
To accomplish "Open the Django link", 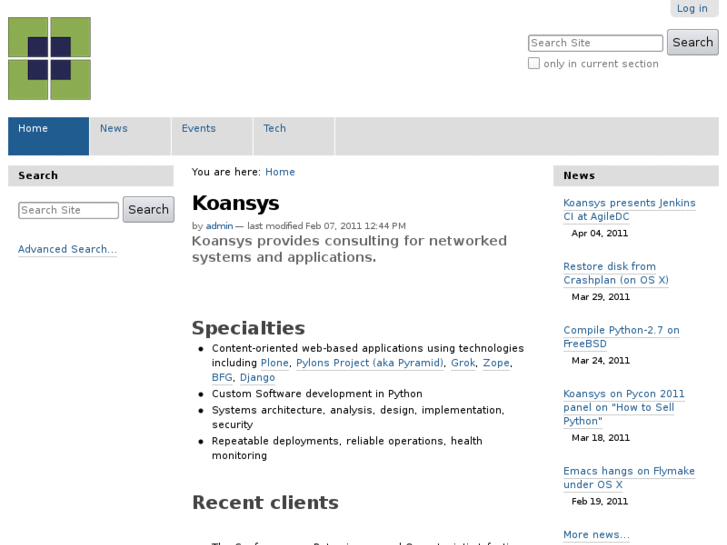I will point(257,378).
